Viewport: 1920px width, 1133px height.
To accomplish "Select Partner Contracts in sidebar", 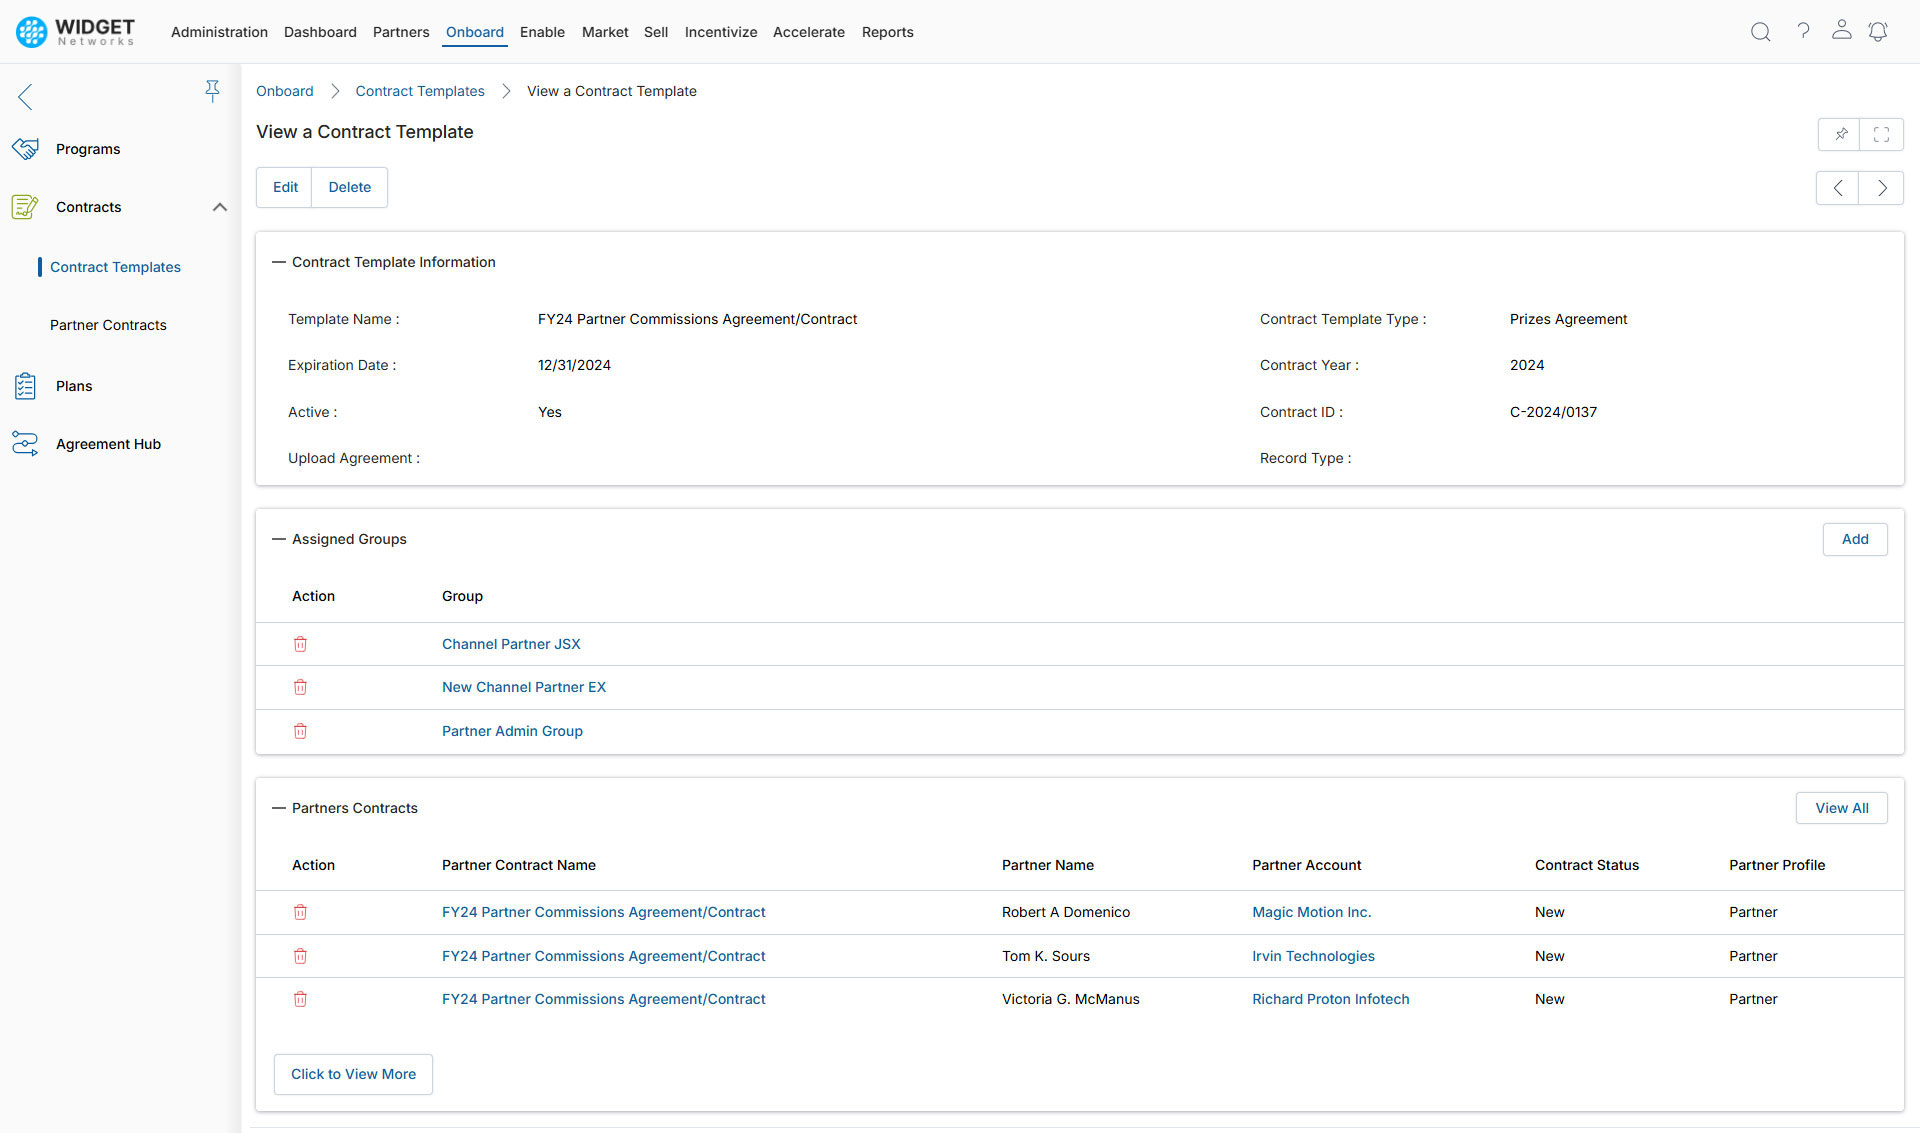I will pos(108,325).
